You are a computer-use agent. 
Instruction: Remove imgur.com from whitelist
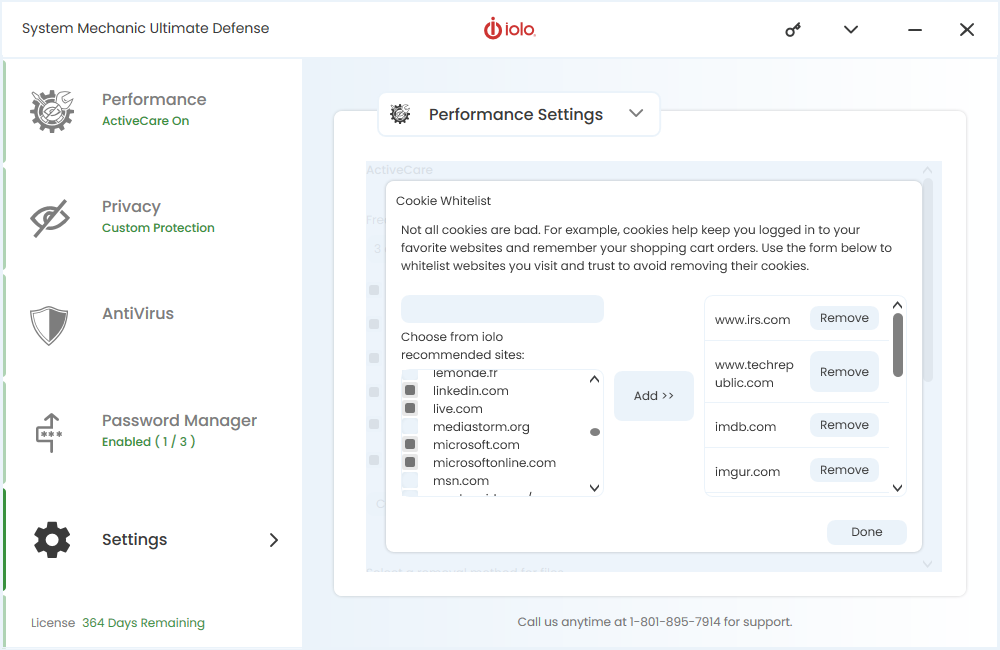click(x=844, y=470)
